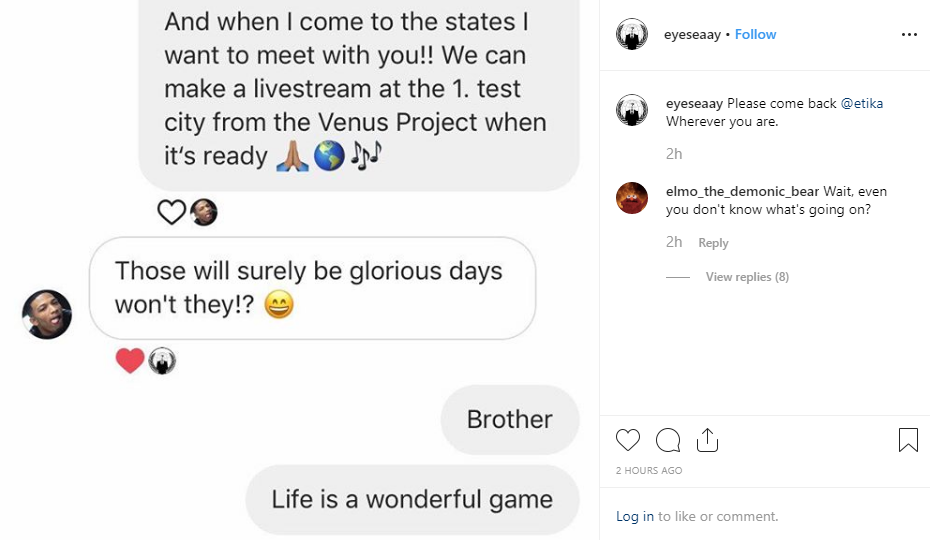Reply to elmo_the_demonic_bear's comment
930x540 pixels.
coord(713,243)
